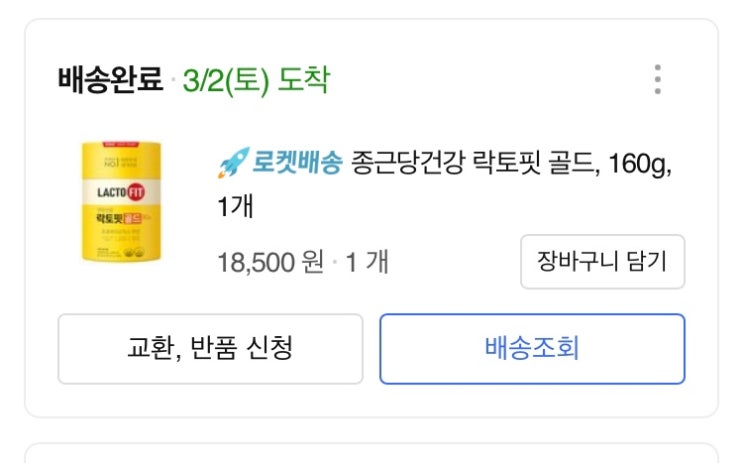The image size is (743, 463).
Task: Click the blue 로켓배송 badge text
Action: pyautogui.click(x=296, y=164)
